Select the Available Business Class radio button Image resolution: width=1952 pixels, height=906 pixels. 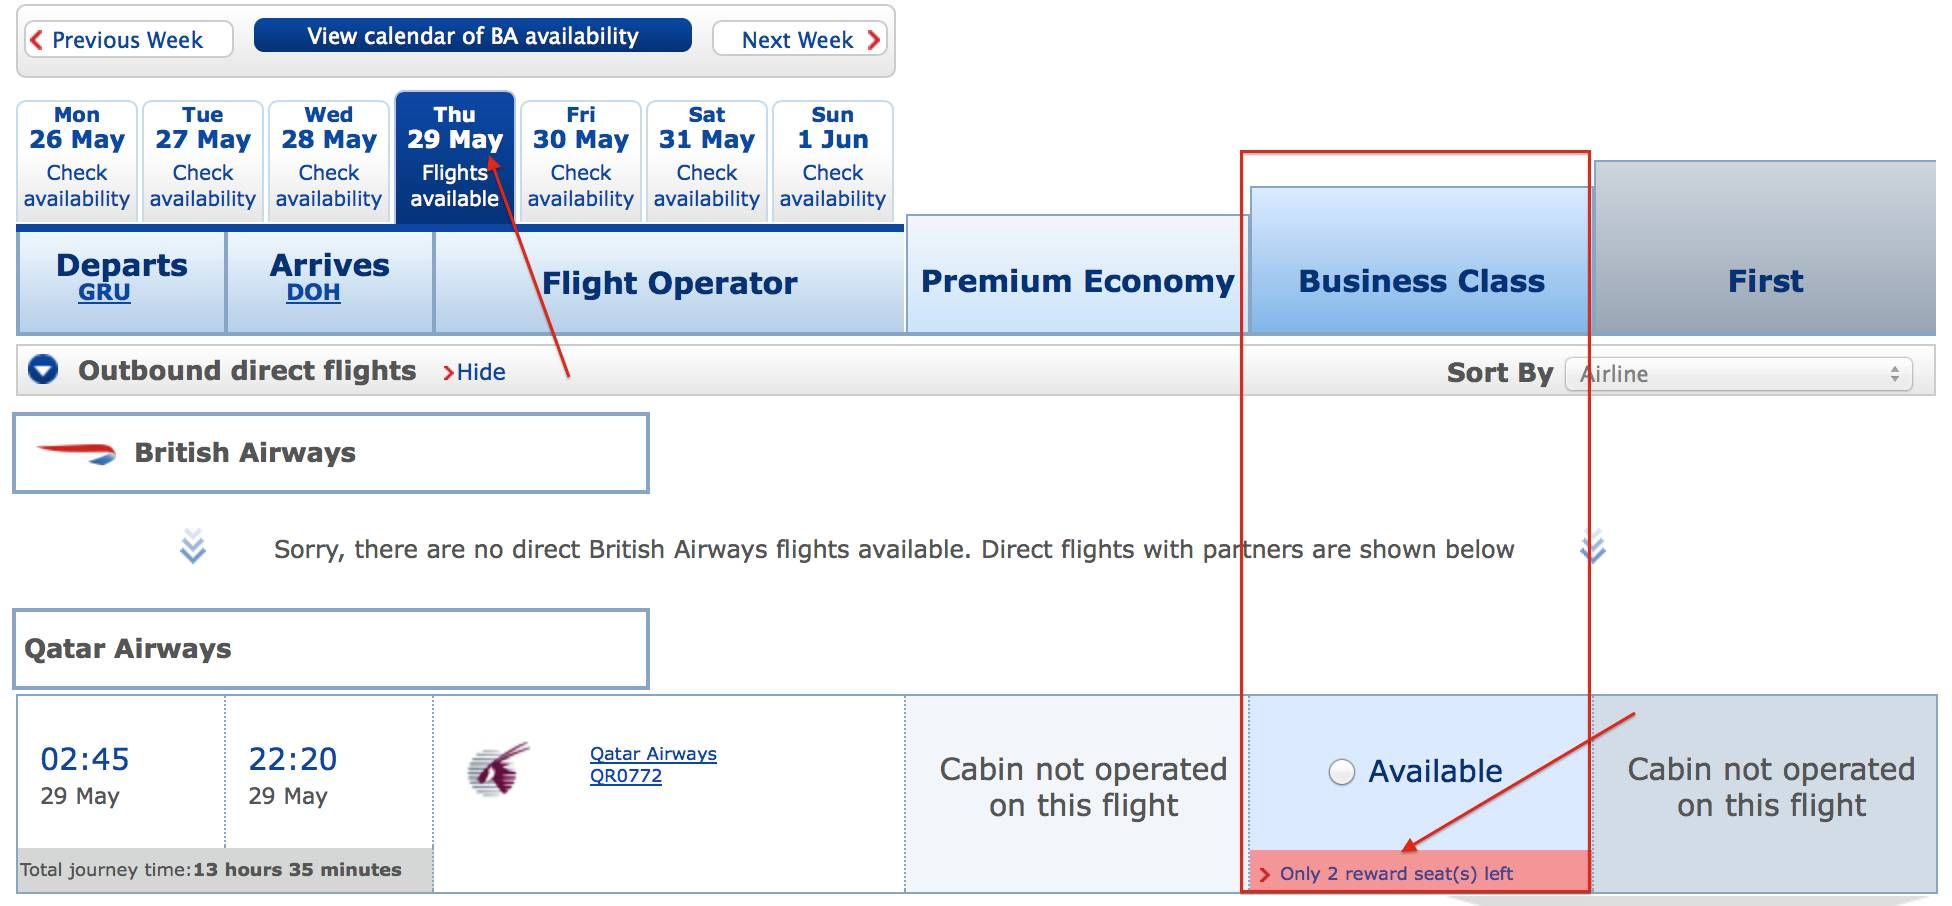point(1341,772)
